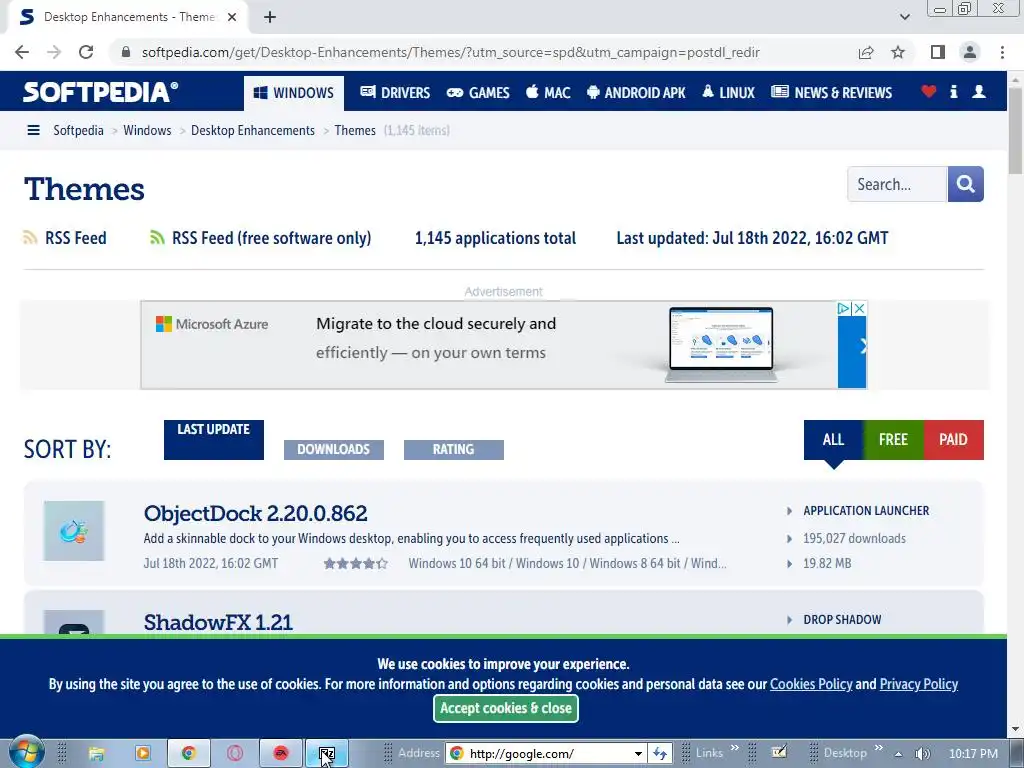Click the ObjectDock star rating
This screenshot has height=768, width=1024.
click(x=355, y=563)
